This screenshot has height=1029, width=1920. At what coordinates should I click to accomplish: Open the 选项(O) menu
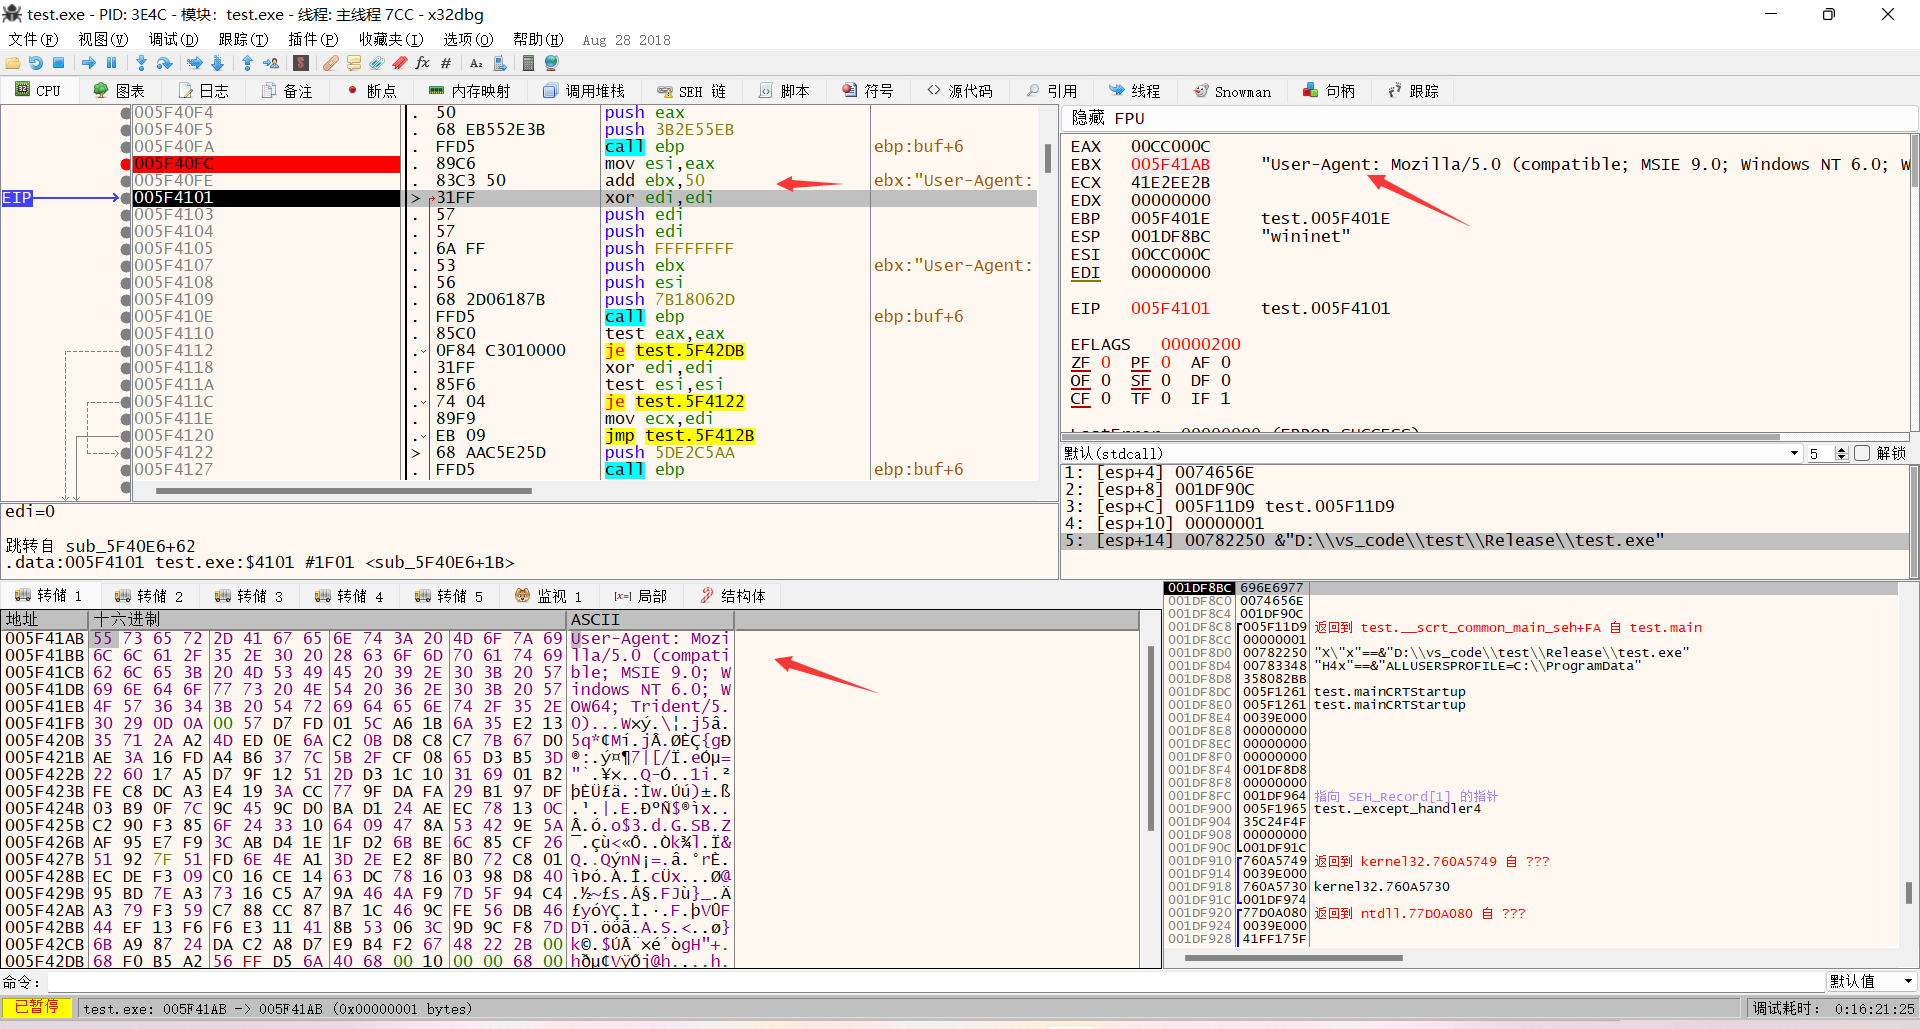pos(468,40)
